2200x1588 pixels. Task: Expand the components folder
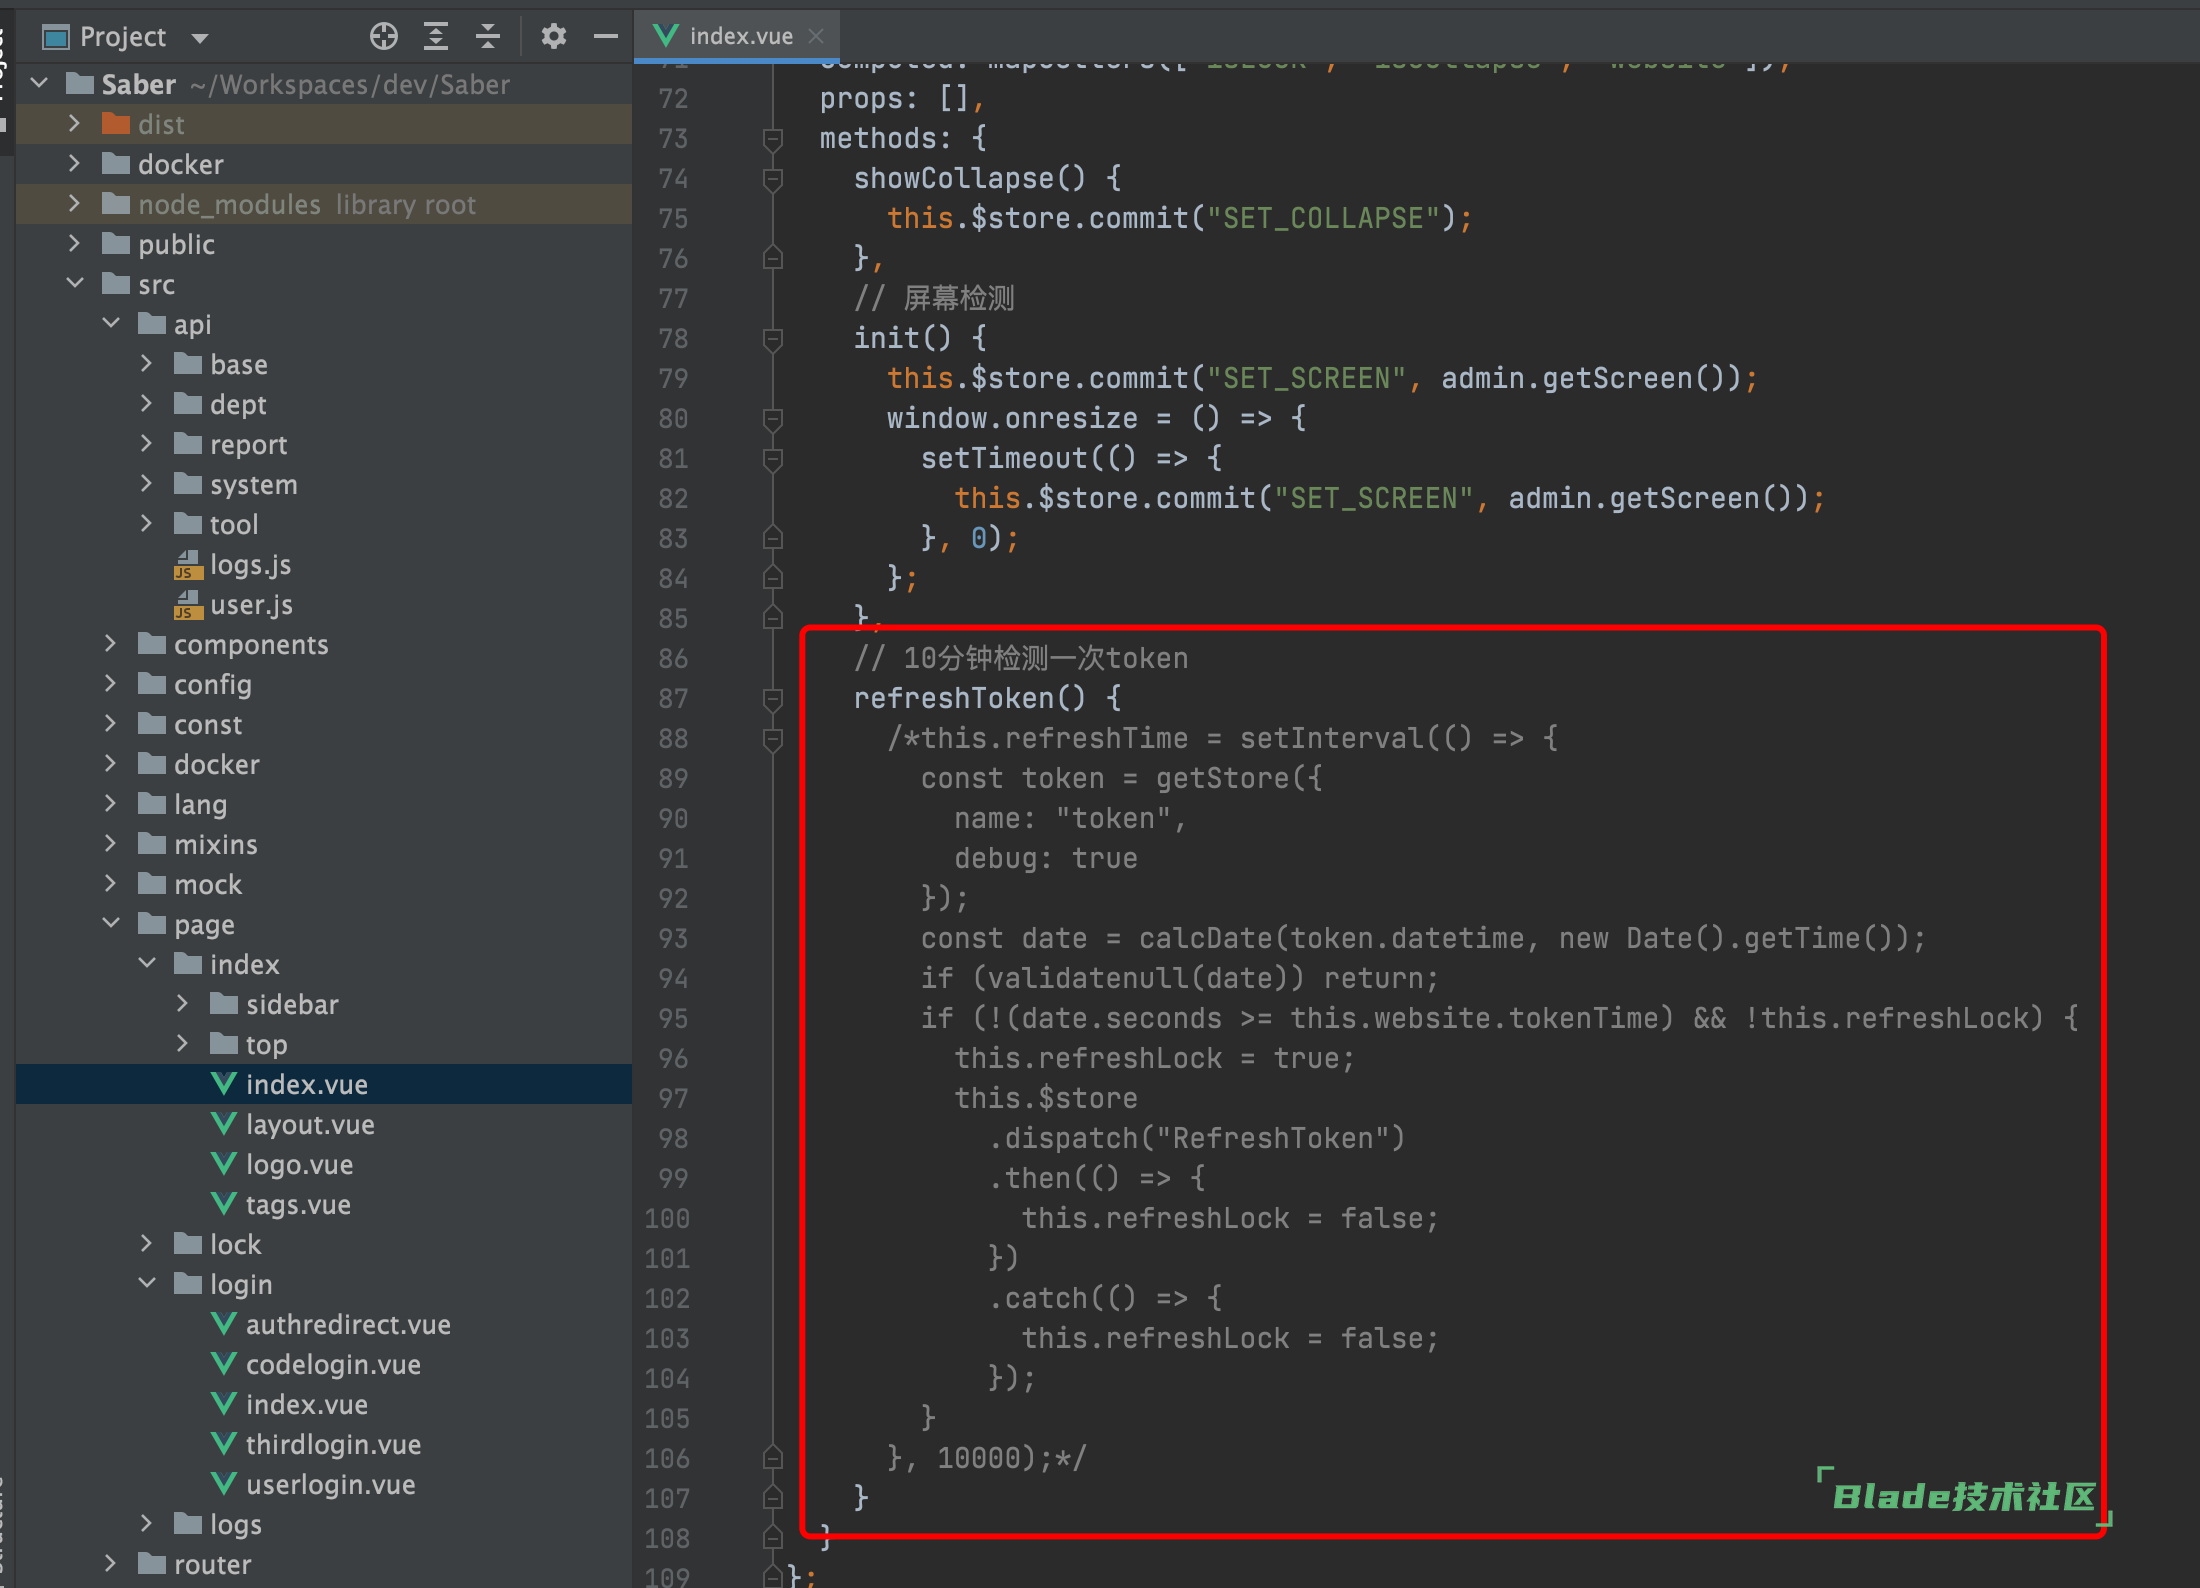[x=111, y=643]
